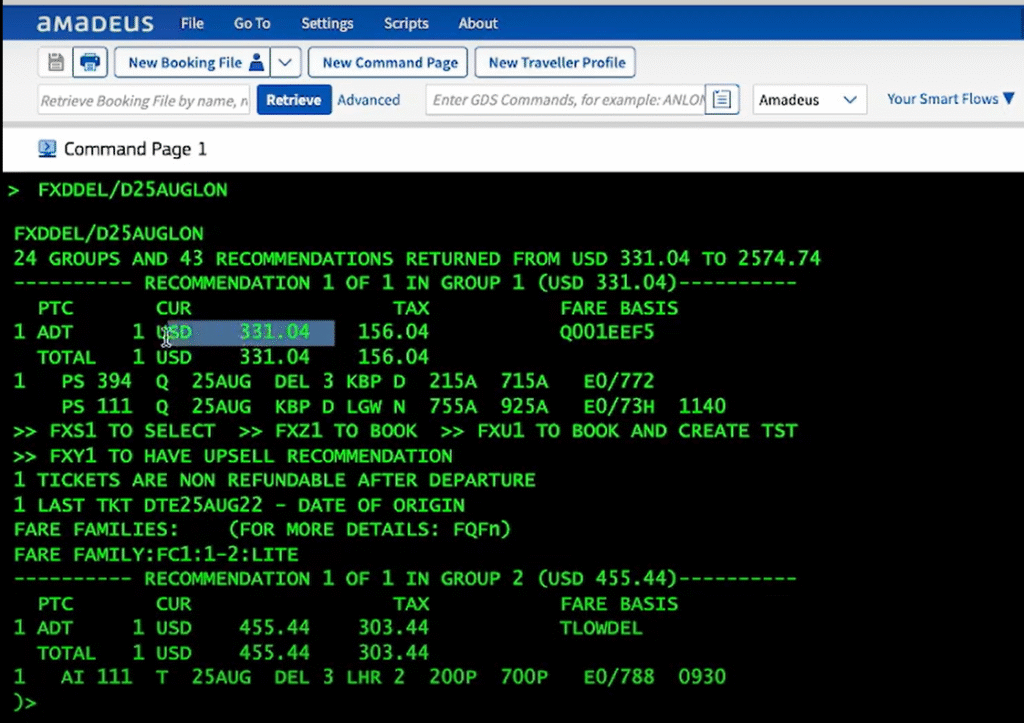Screen dimensions: 1024x723
Task: Click fare basis TLOWDEL
Action: click(x=601, y=628)
